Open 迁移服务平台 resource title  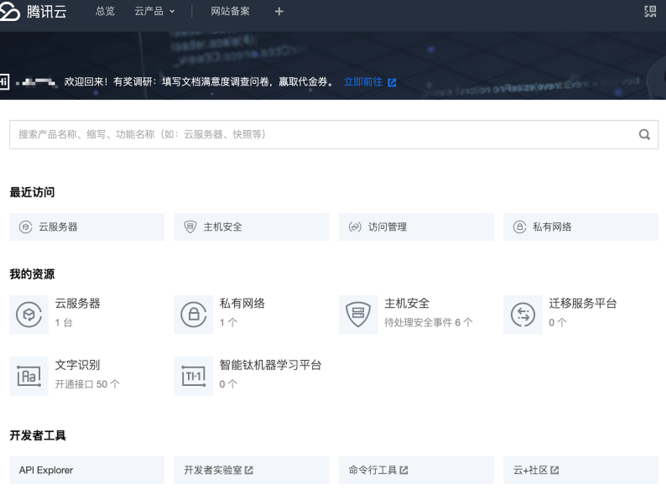583,303
